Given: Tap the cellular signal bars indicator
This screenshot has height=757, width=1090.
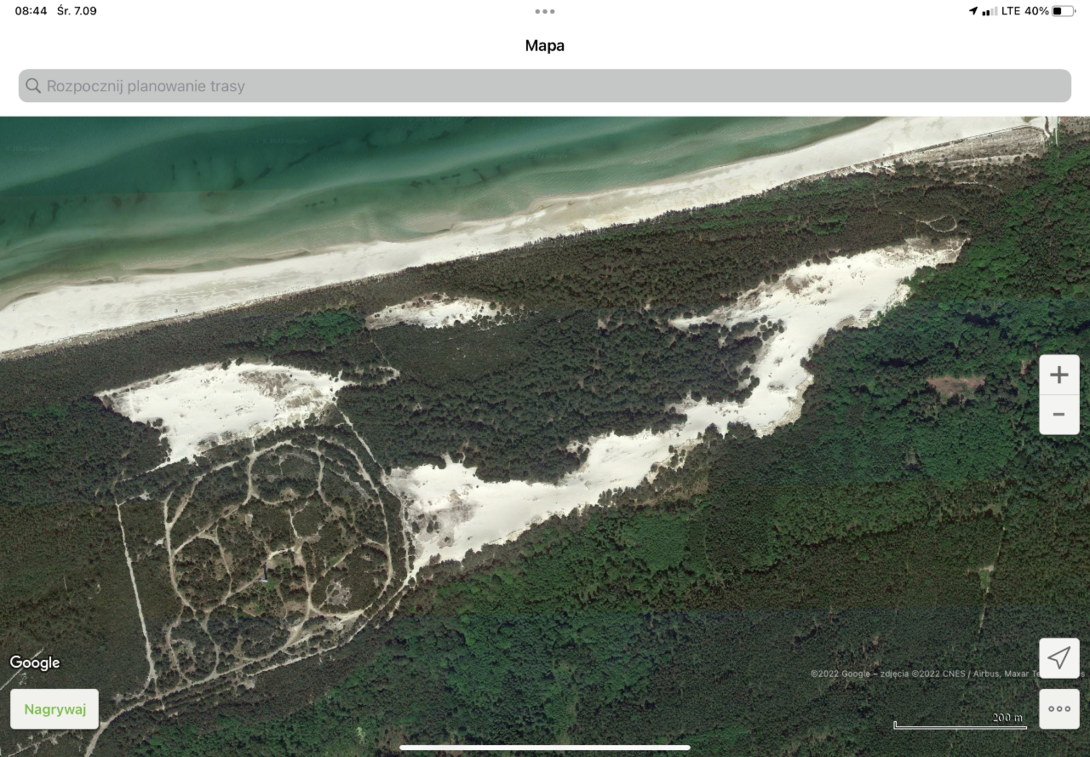Looking at the screenshot, I should point(989,11).
